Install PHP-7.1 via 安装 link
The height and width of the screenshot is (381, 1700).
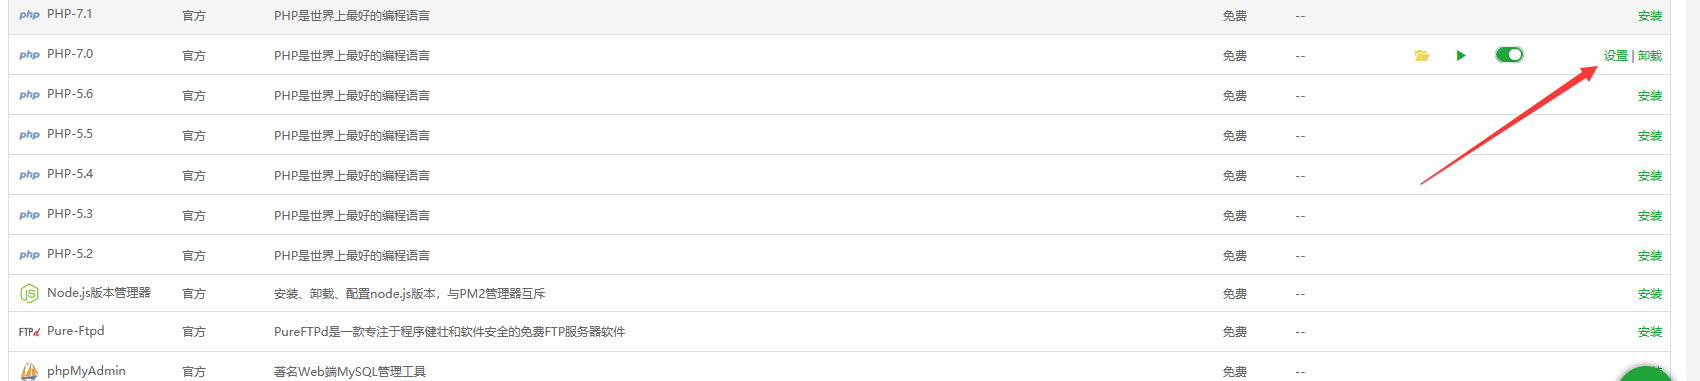(x=1650, y=16)
